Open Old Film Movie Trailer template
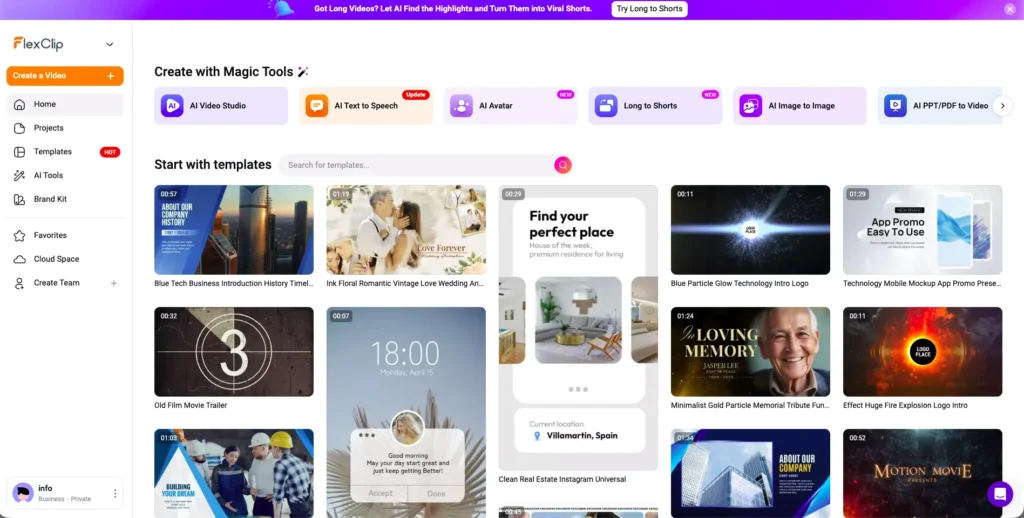The height and width of the screenshot is (518, 1024). click(x=234, y=351)
